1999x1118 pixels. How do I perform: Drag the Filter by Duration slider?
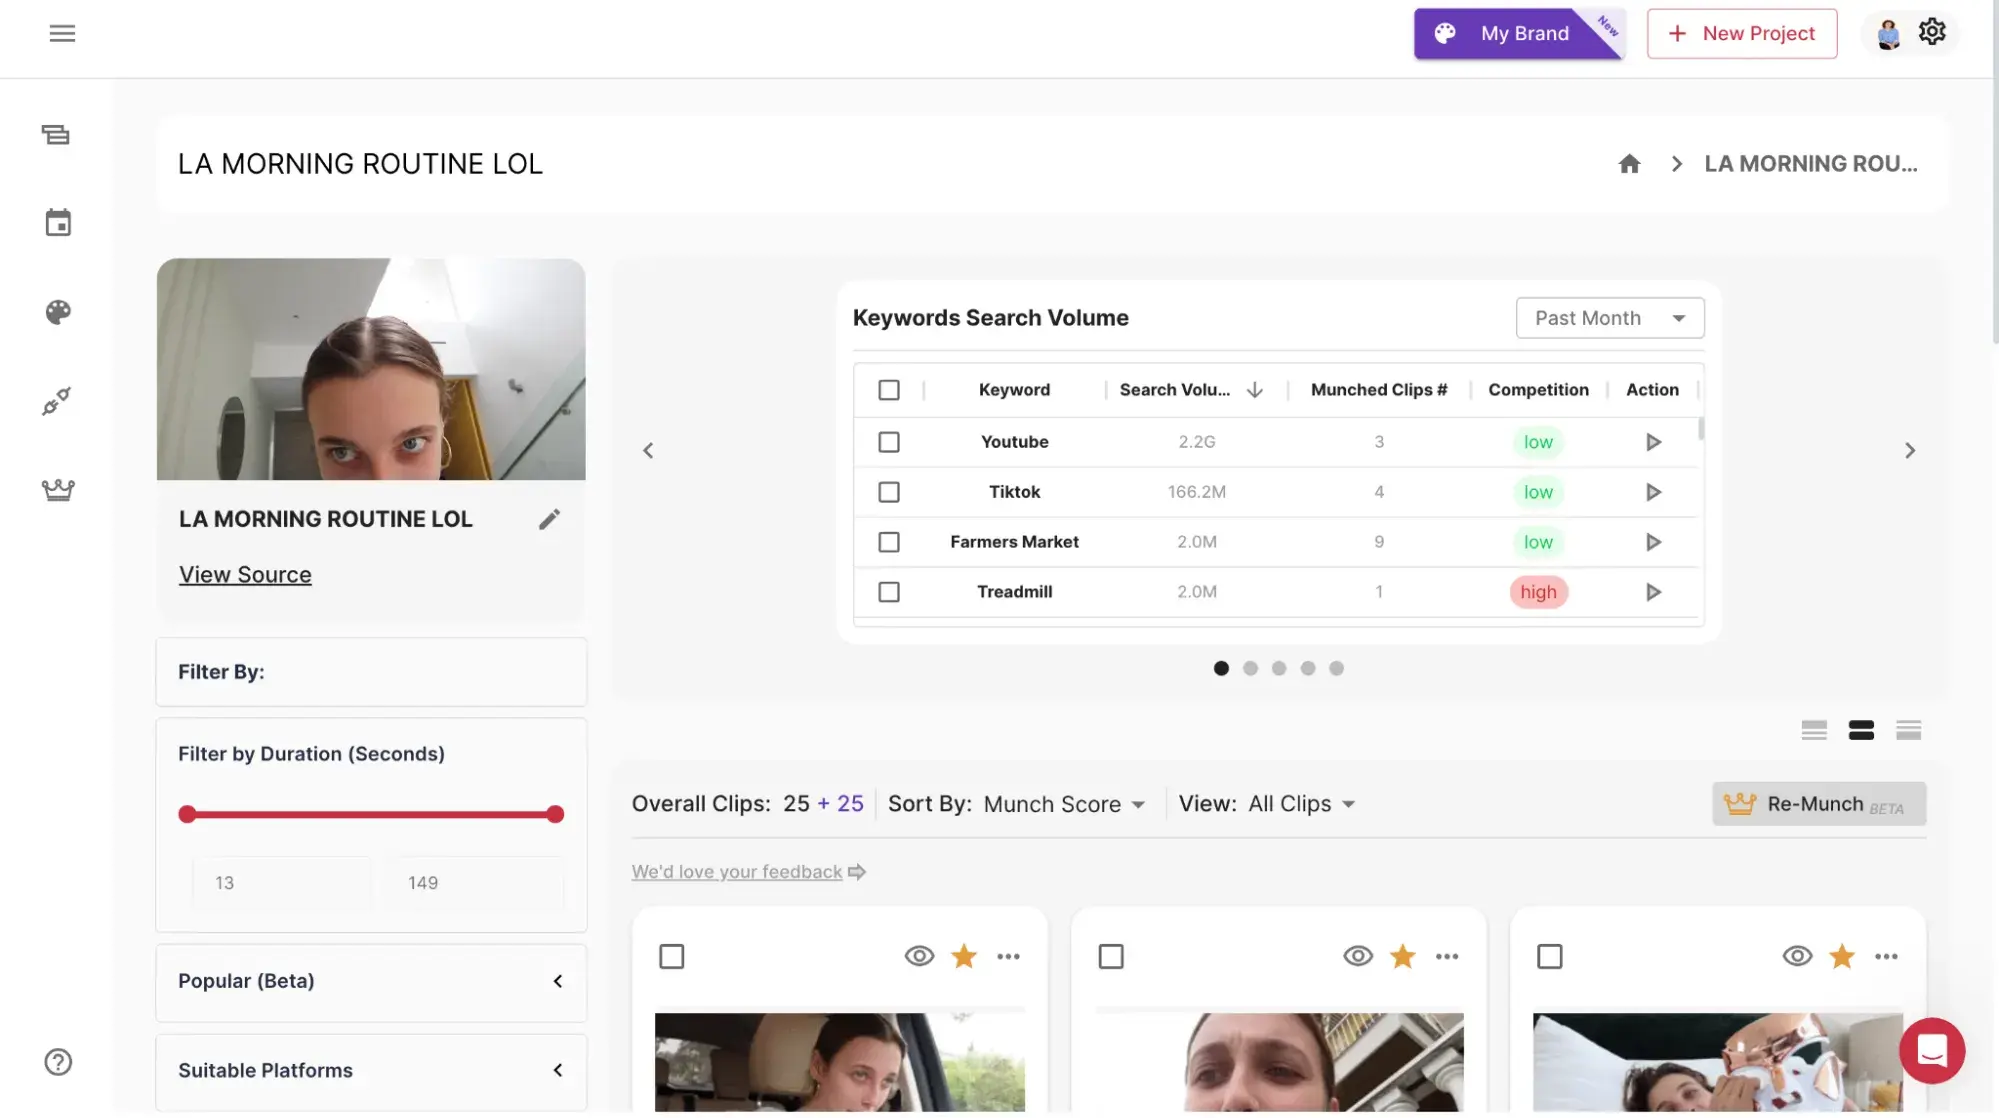tap(369, 814)
